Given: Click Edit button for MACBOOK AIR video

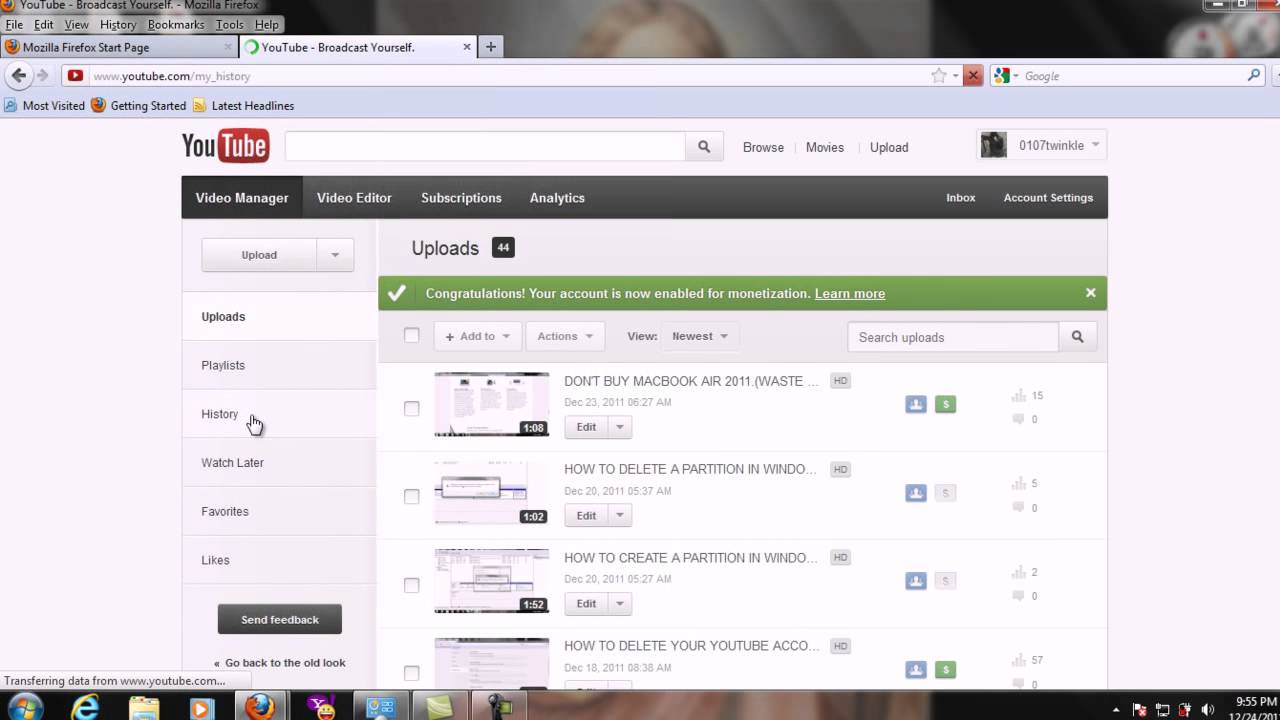Looking at the screenshot, I should 586,427.
